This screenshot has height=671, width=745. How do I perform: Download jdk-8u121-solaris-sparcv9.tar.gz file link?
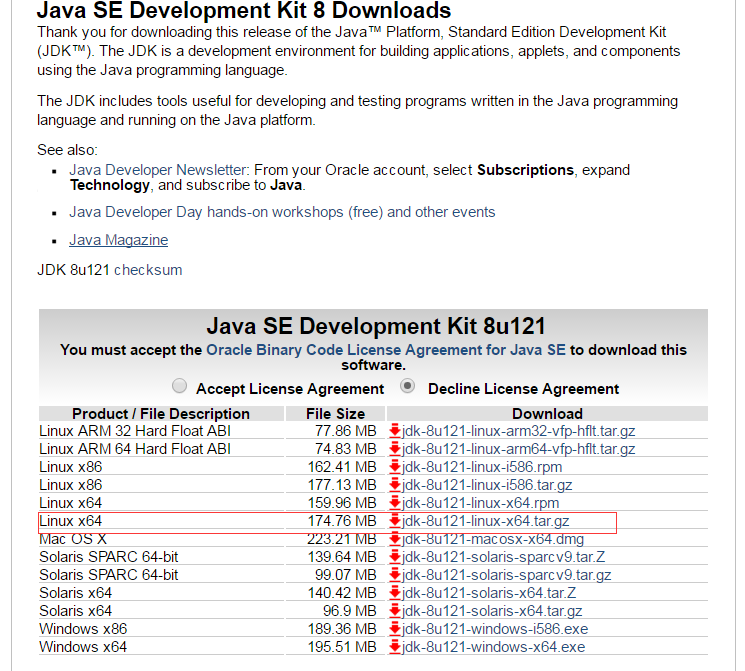coord(506,575)
